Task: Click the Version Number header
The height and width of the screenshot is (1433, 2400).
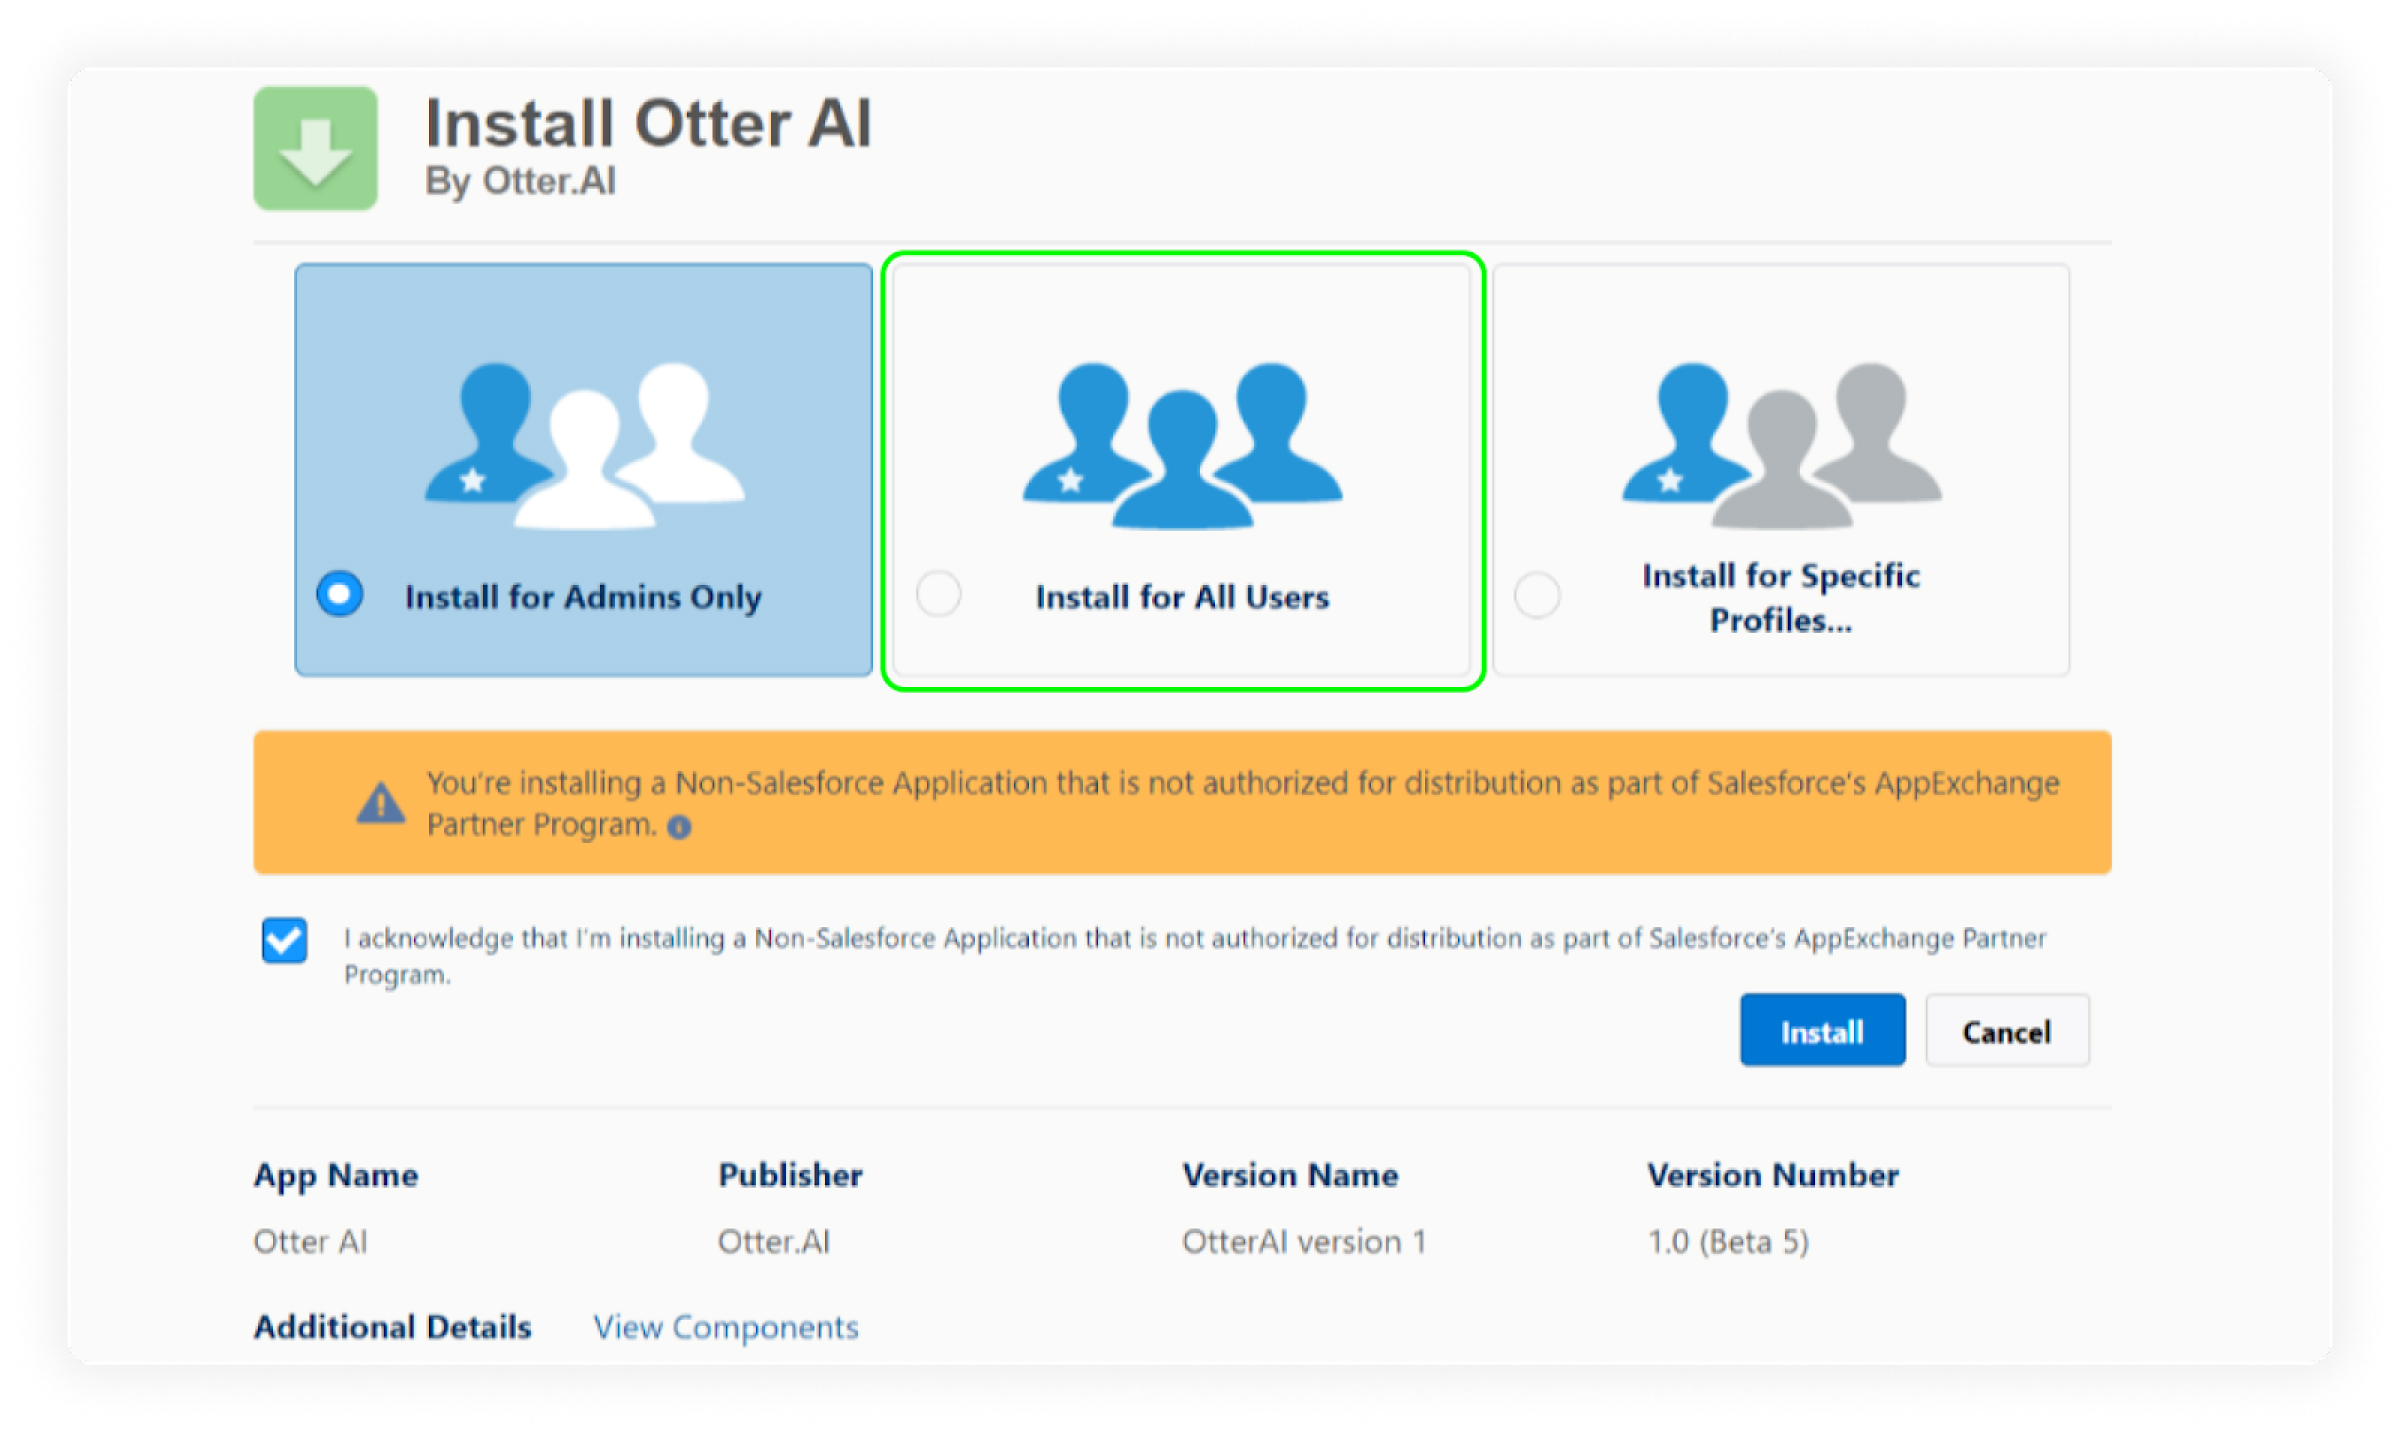Action: [1773, 1175]
